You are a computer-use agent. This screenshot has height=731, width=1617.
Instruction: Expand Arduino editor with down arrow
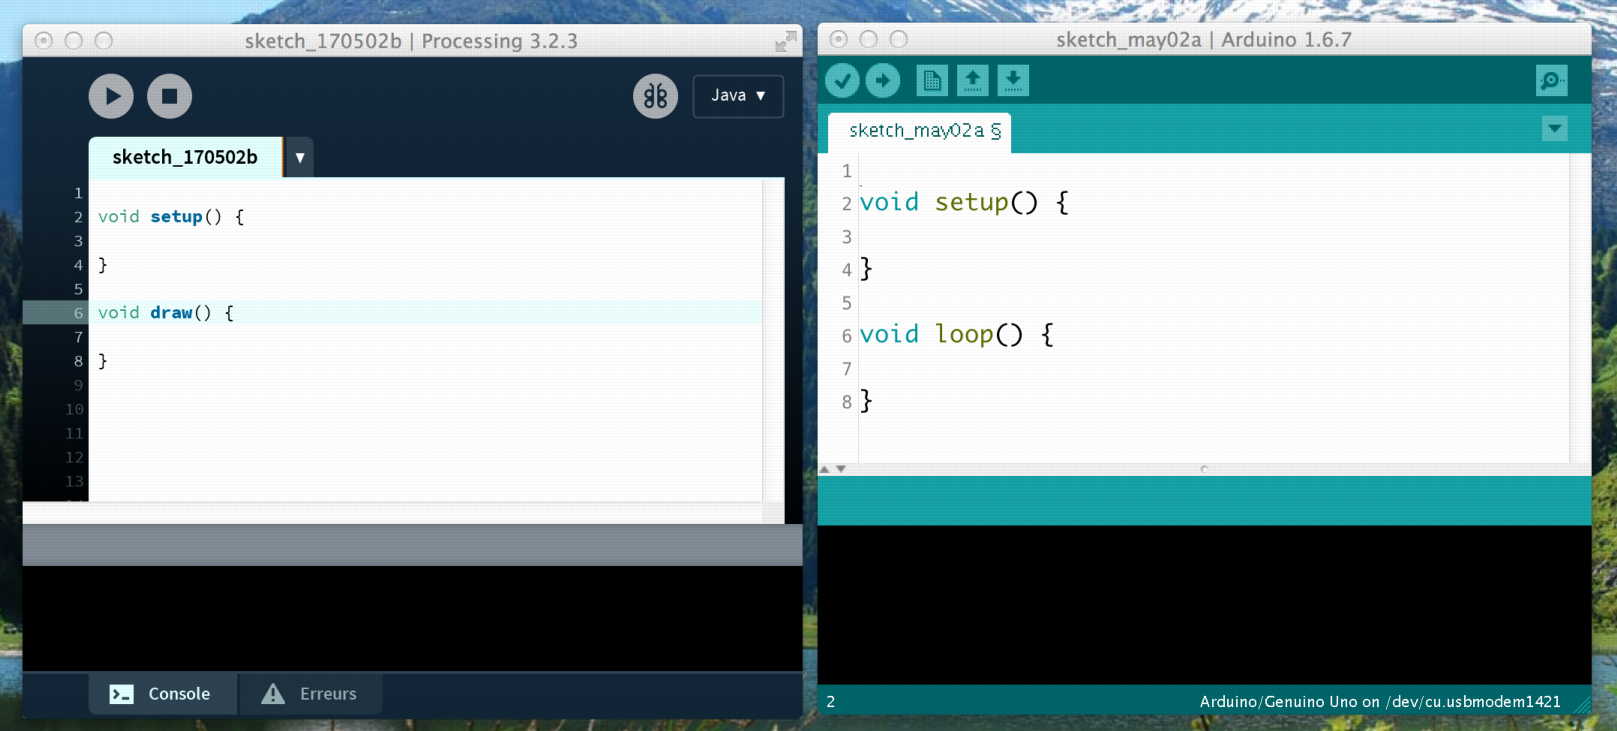[841, 469]
